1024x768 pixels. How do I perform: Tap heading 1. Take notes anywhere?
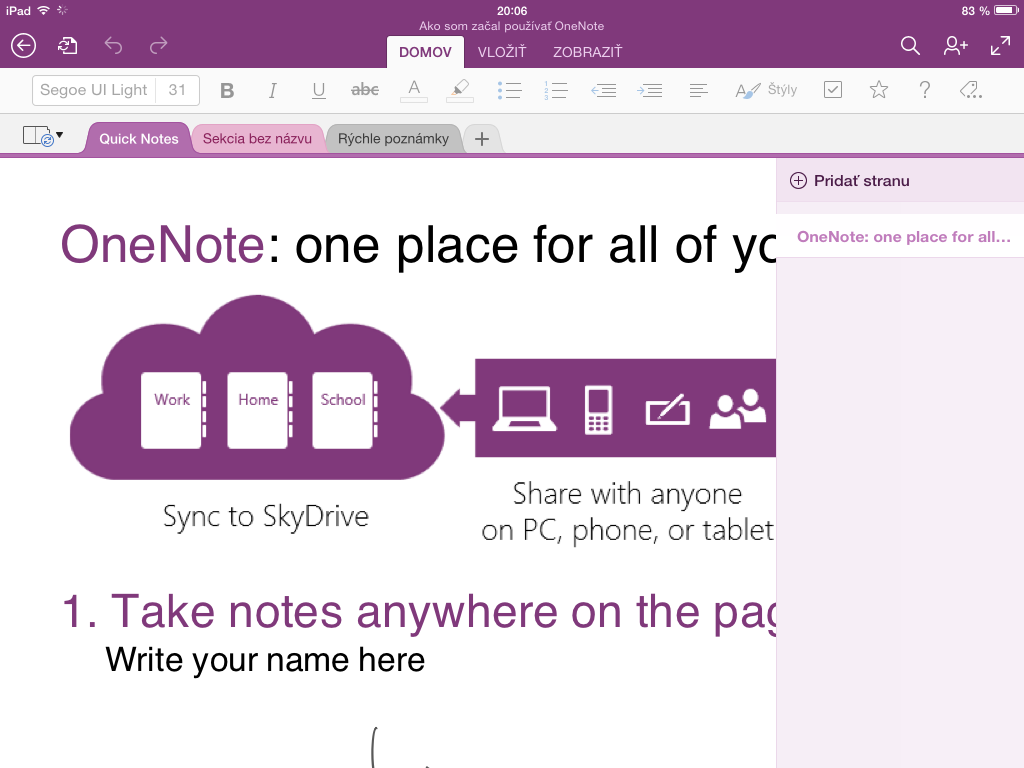click(x=419, y=613)
